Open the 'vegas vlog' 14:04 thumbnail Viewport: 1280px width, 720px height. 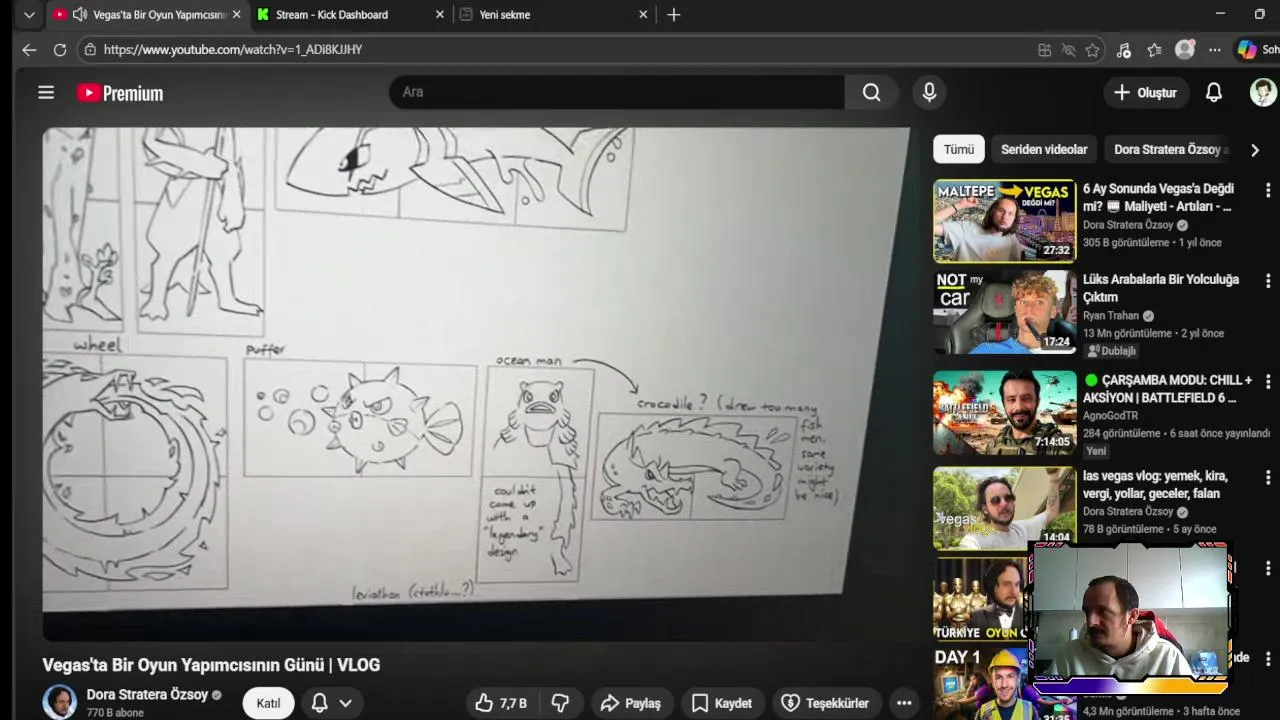pos(1004,508)
